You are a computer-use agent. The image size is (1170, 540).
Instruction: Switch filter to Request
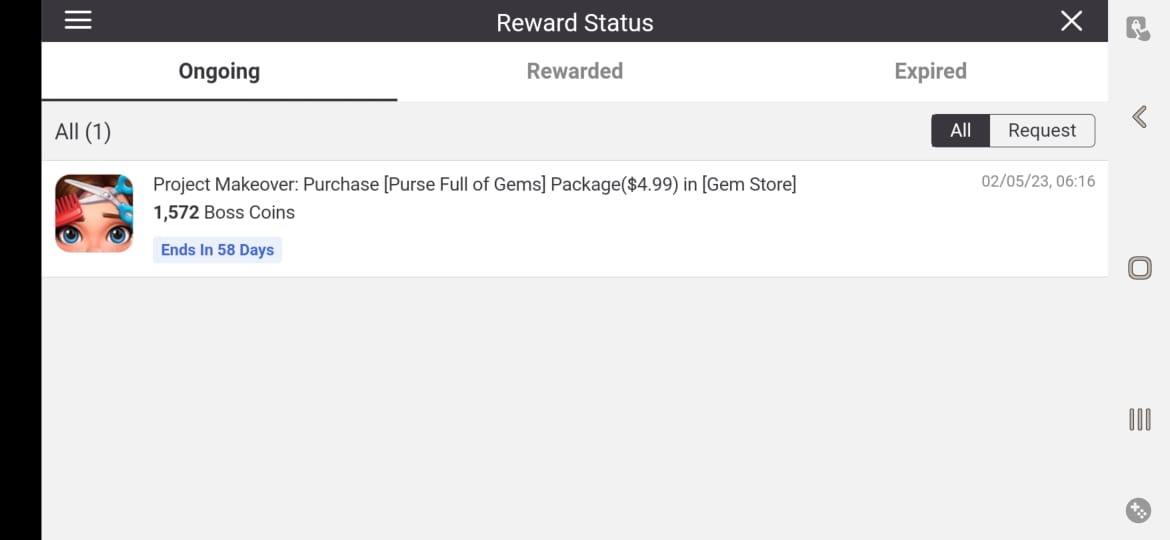click(1042, 131)
